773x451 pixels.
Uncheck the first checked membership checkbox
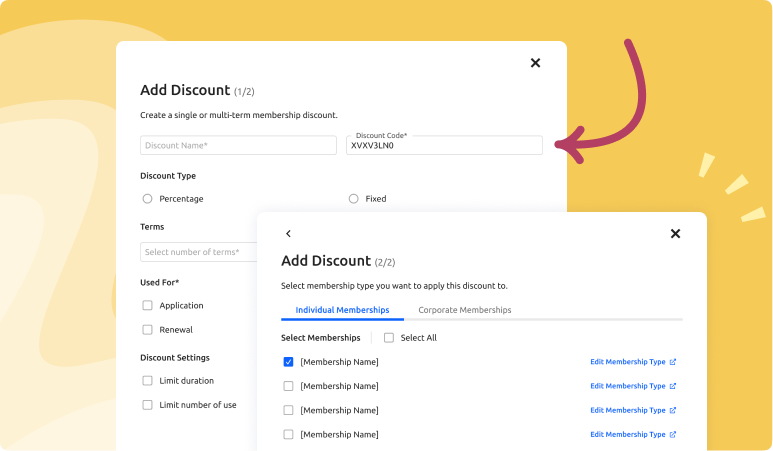click(x=289, y=362)
